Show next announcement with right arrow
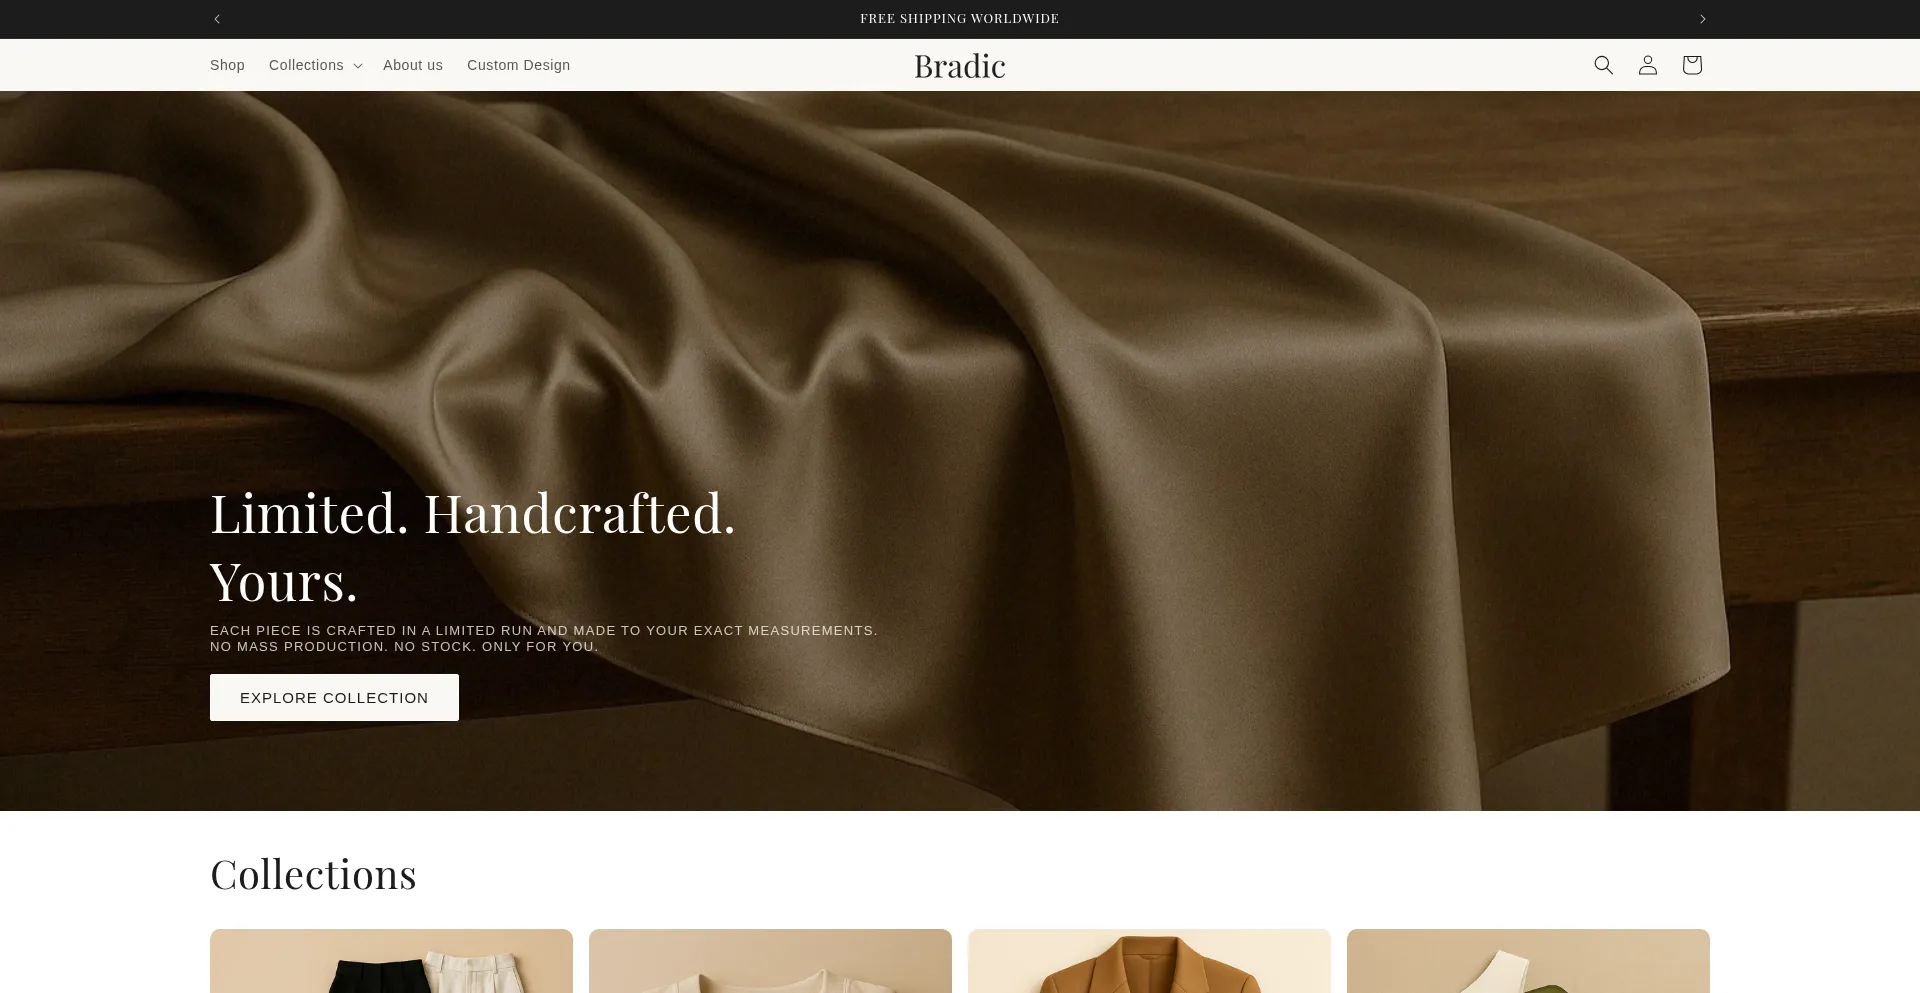Image resolution: width=1920 pixels, height=993 pixels. tap(1702, 19)
